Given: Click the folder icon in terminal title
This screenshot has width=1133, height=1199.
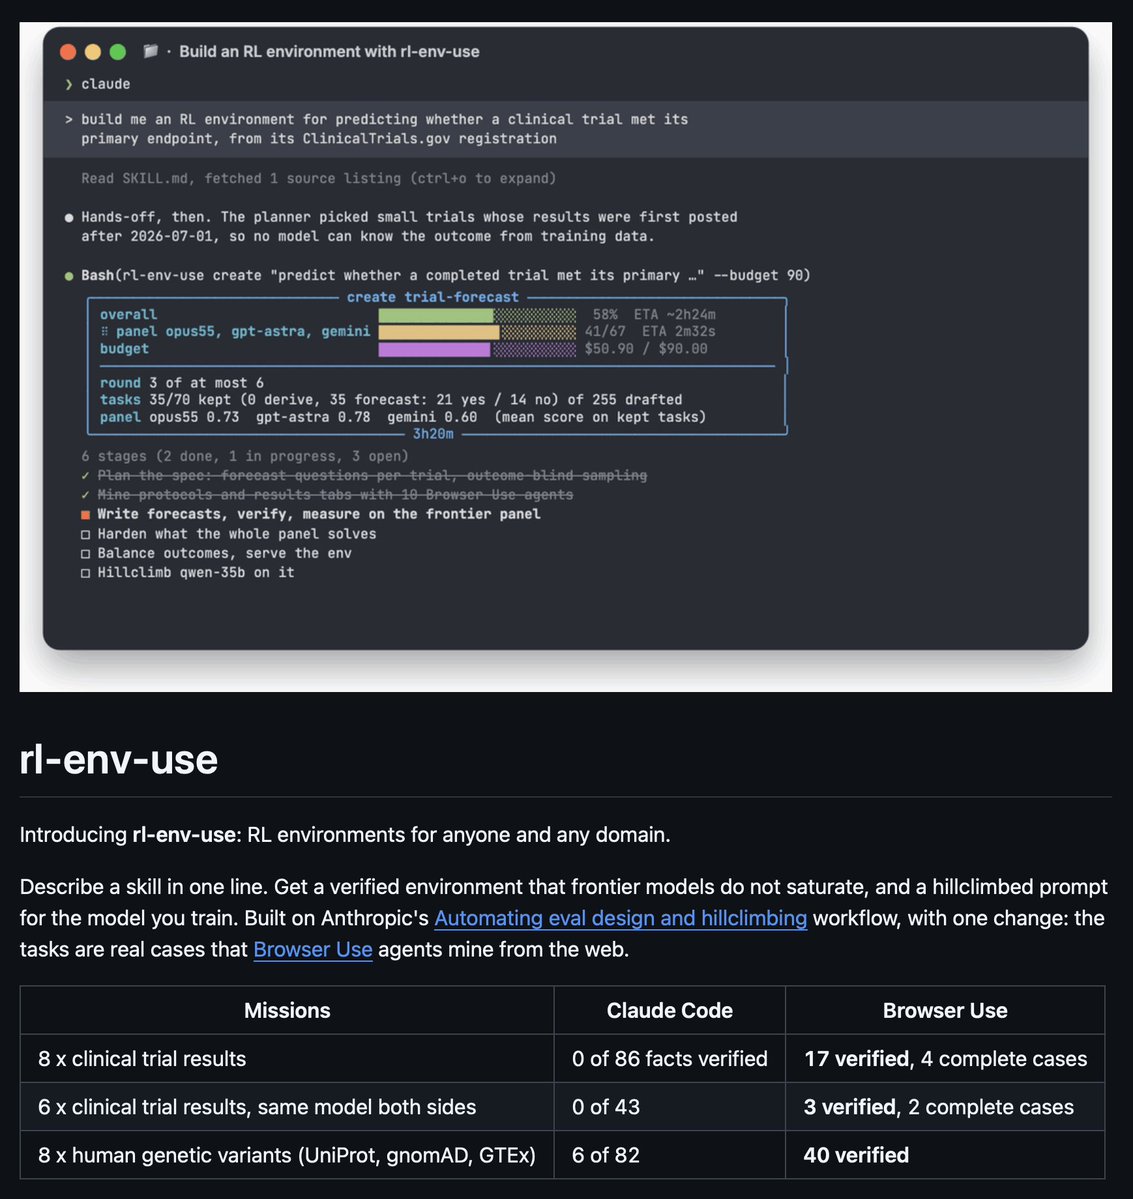Looking at the screenshot, I should (x=151, y=51).
